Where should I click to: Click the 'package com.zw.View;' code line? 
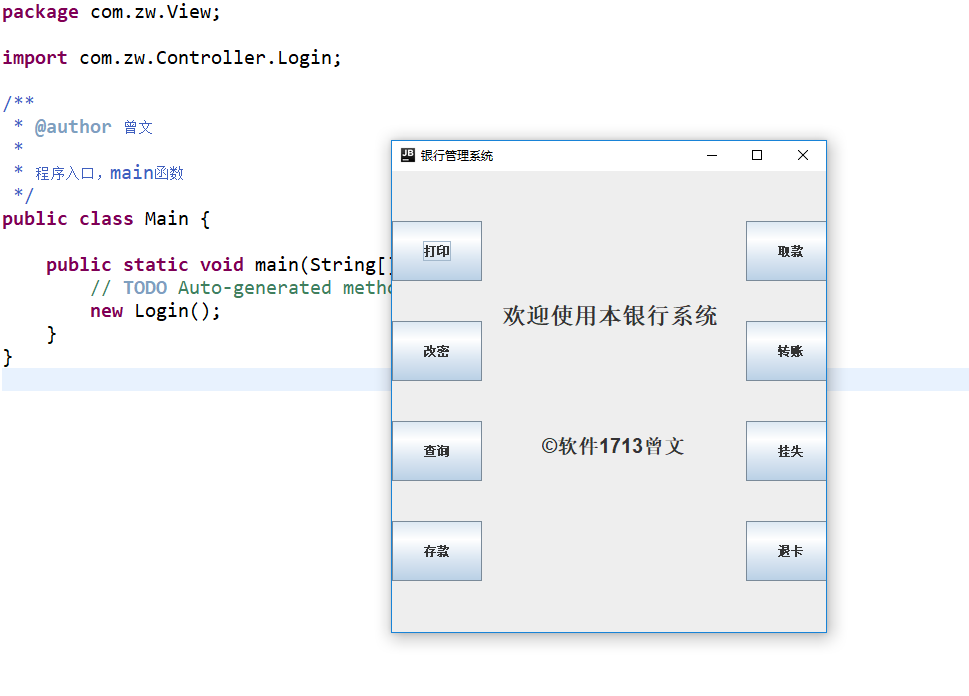[x=111, y=12]
